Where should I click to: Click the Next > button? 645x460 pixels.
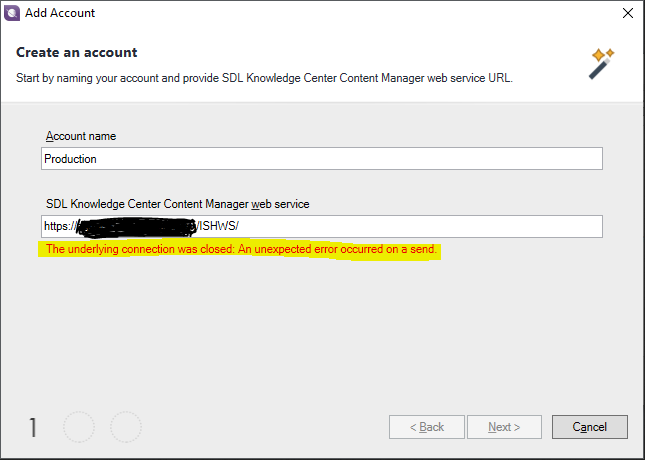504,427
